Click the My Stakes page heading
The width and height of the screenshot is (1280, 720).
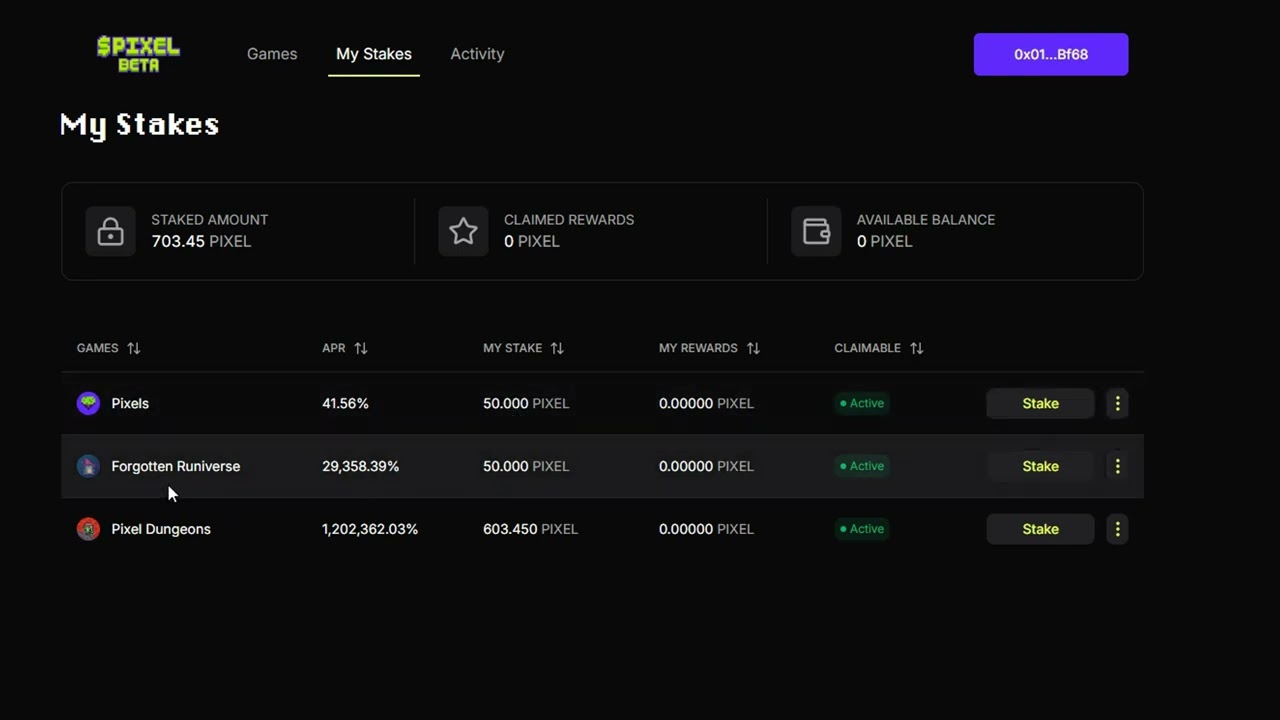pos(139,125)
